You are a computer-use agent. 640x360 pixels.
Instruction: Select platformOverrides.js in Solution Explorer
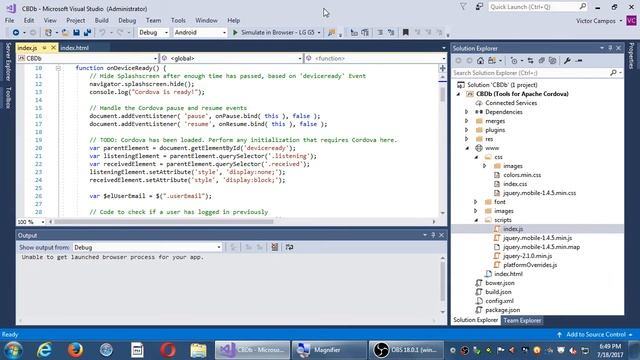point(530,265)
